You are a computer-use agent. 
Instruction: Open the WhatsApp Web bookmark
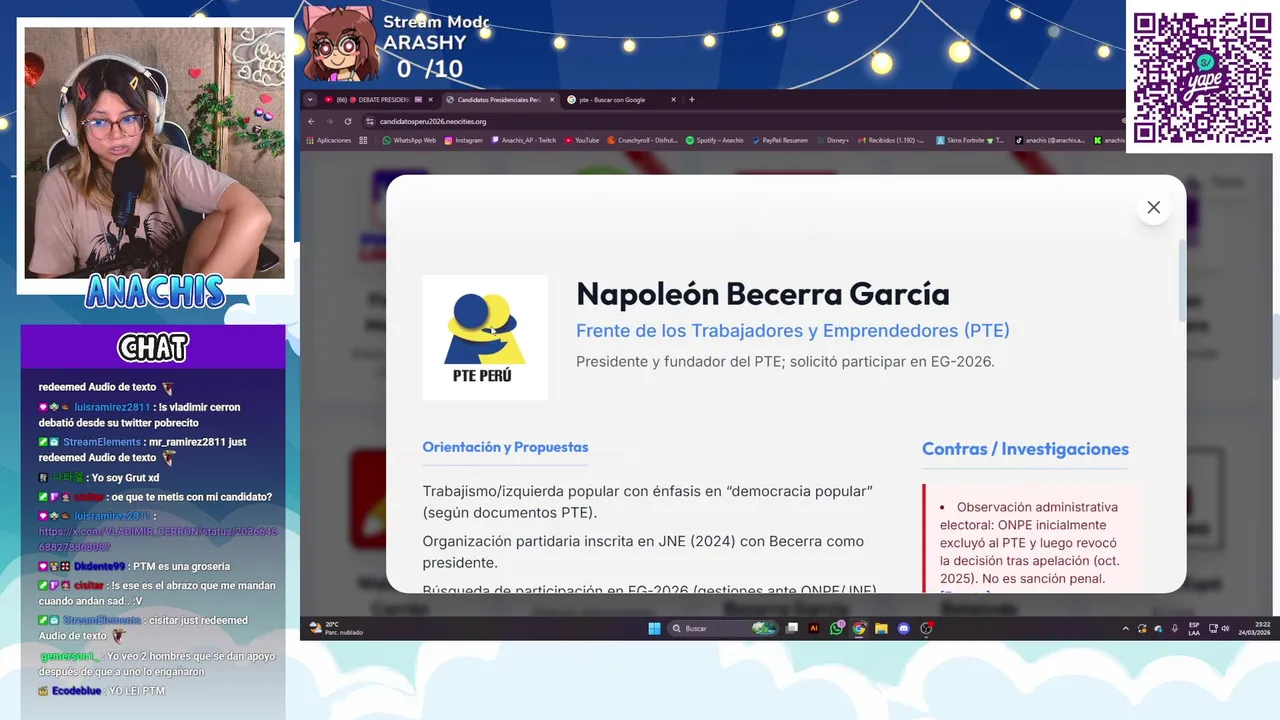pyautogui.click(x=410, y=140)
